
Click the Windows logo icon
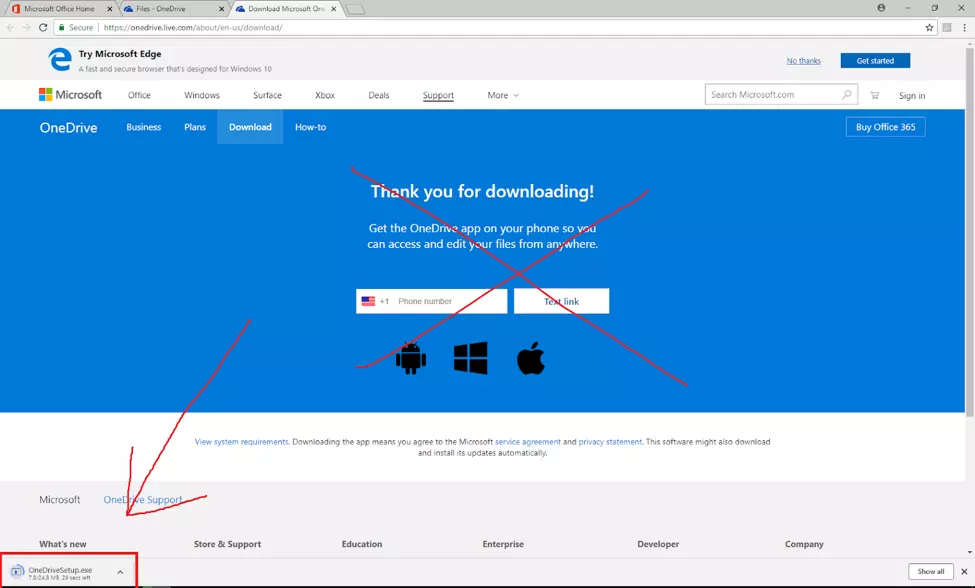[x=471, y=358]
